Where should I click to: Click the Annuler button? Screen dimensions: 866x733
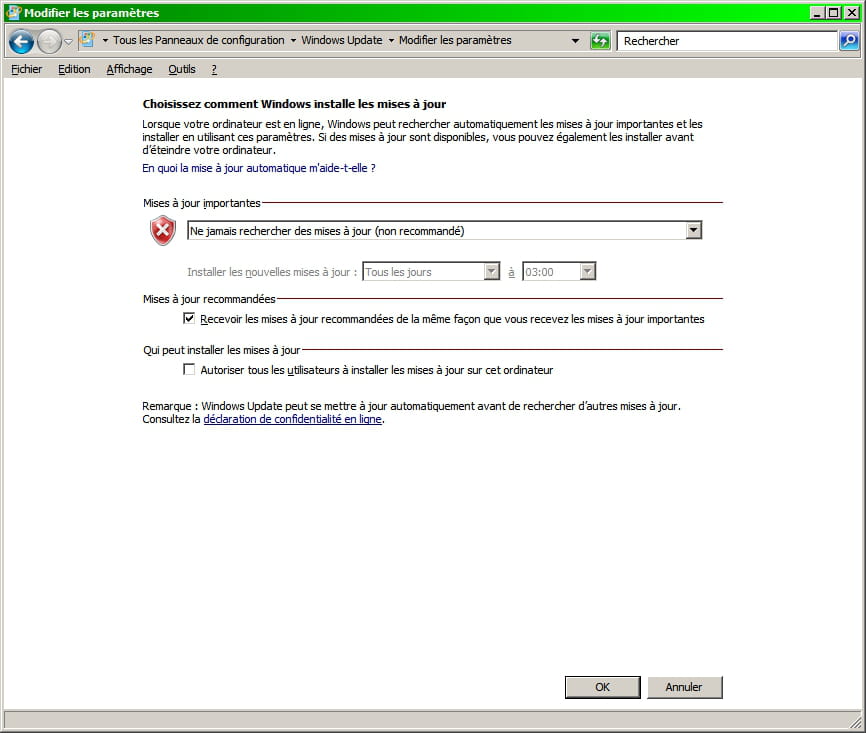[684, 687]
